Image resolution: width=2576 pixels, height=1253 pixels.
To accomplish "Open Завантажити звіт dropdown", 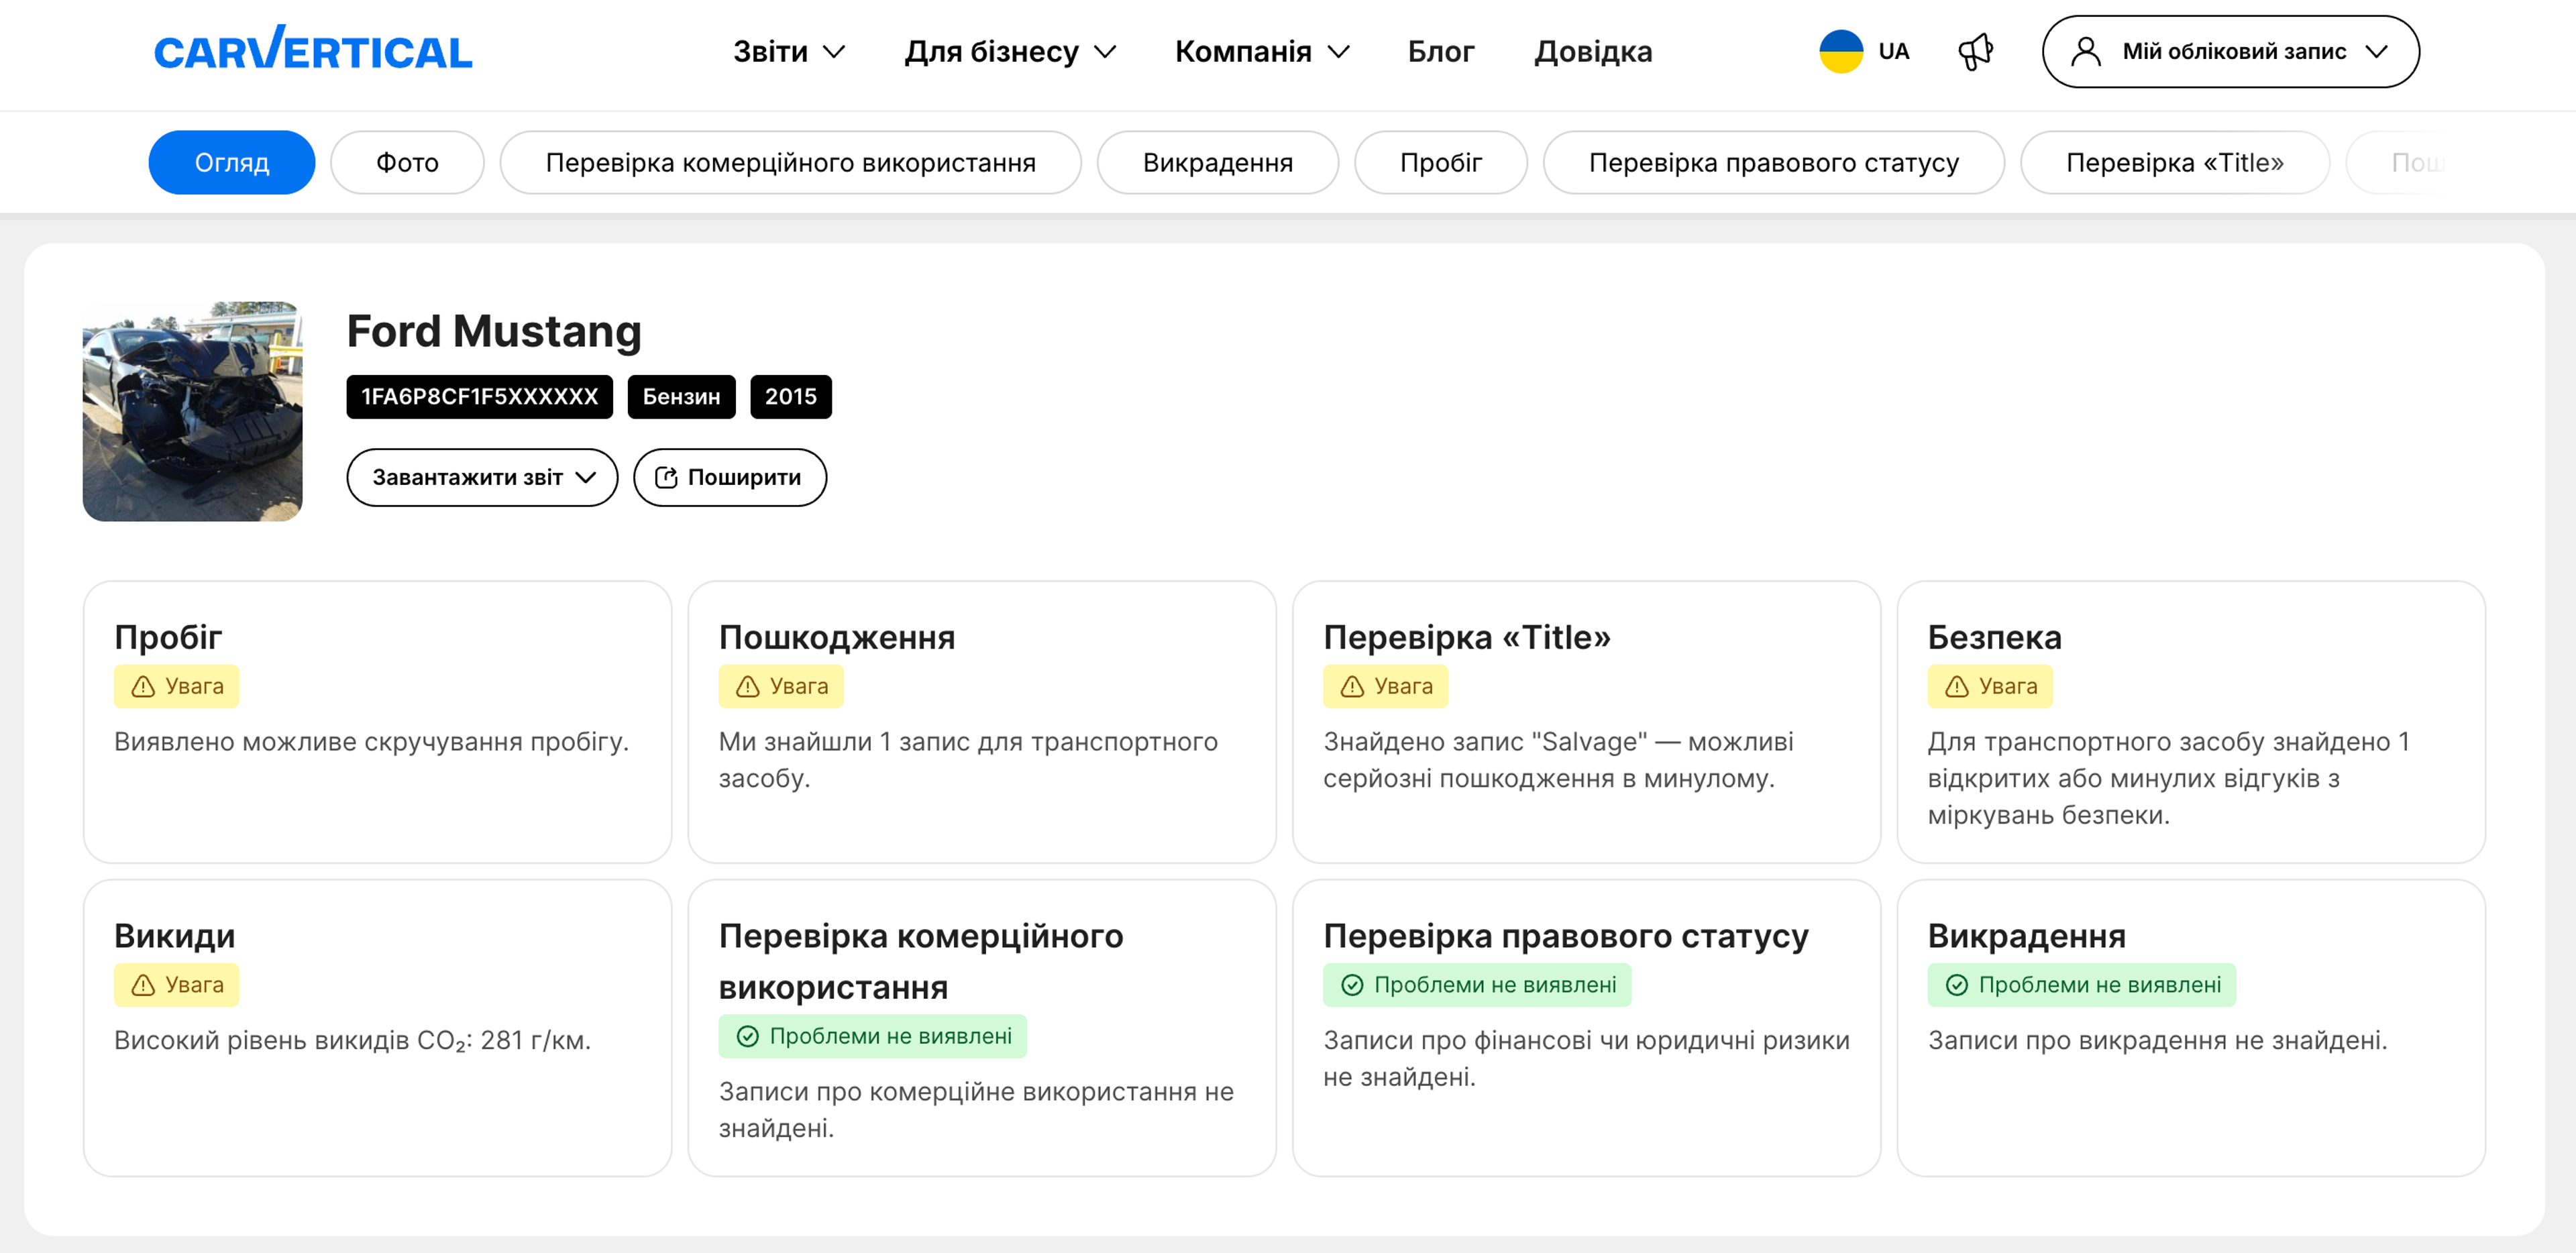I will (482, 478).
